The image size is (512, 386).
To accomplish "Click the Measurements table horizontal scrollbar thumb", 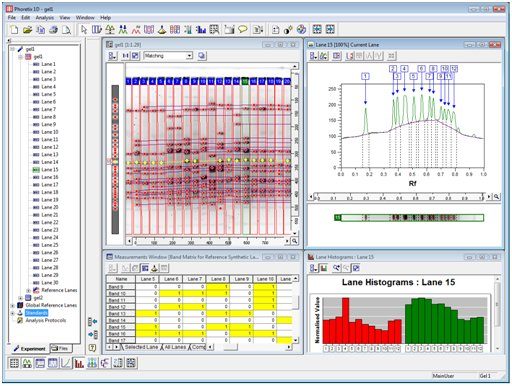I will (x=230, y=347).
